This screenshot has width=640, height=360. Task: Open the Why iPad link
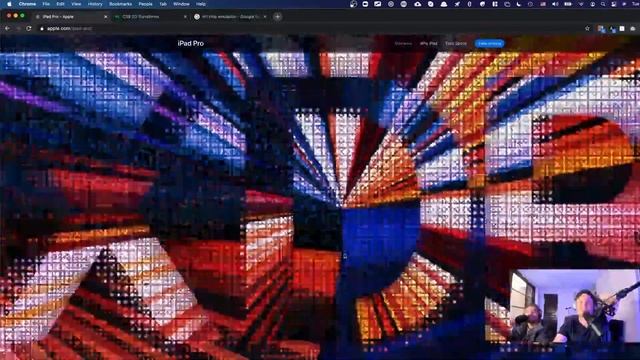click(429, 43)
